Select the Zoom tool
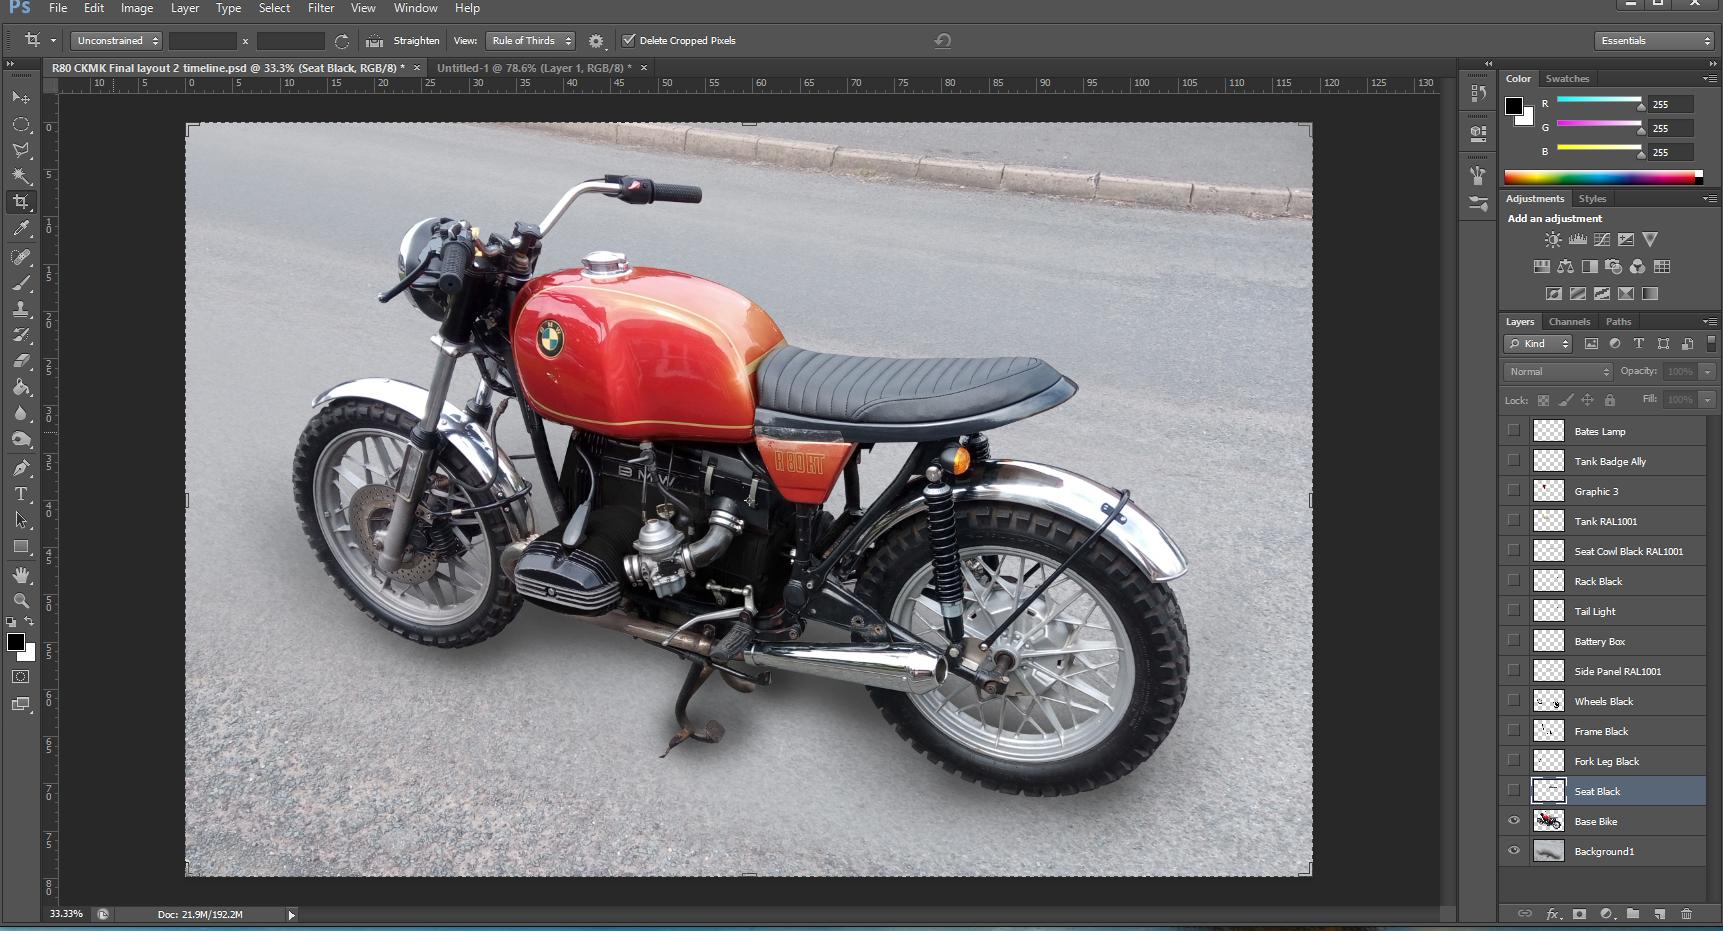The height and width of the screenshot is (931, 1723). tap(21, 601)
